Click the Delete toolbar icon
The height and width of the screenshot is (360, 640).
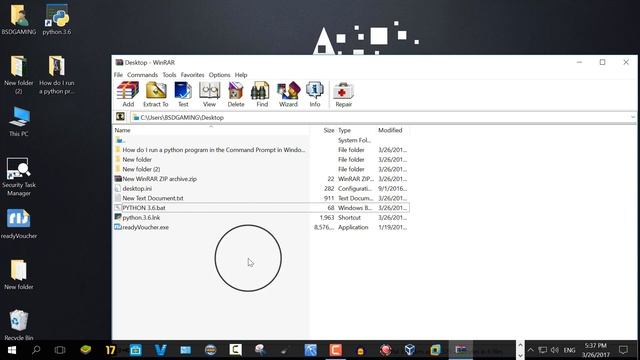click(236, 94)
